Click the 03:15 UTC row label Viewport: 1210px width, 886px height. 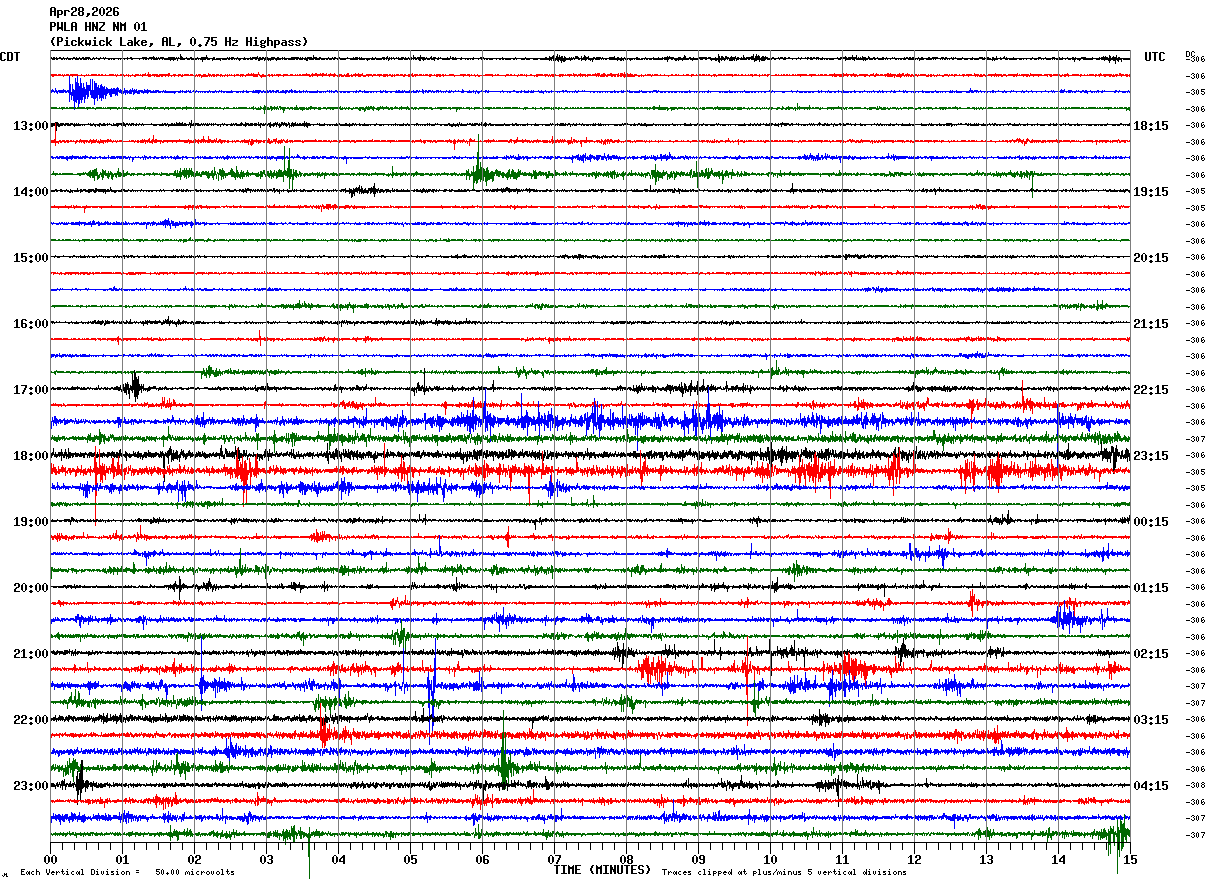pyautogui.click(x=1151, y=720)
